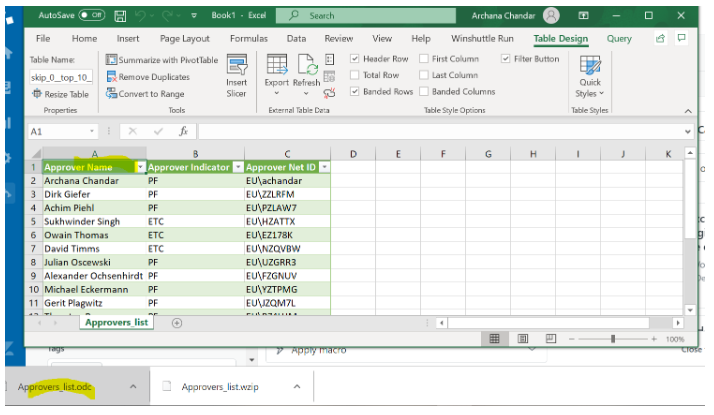Click Refresh table icon

307,66
